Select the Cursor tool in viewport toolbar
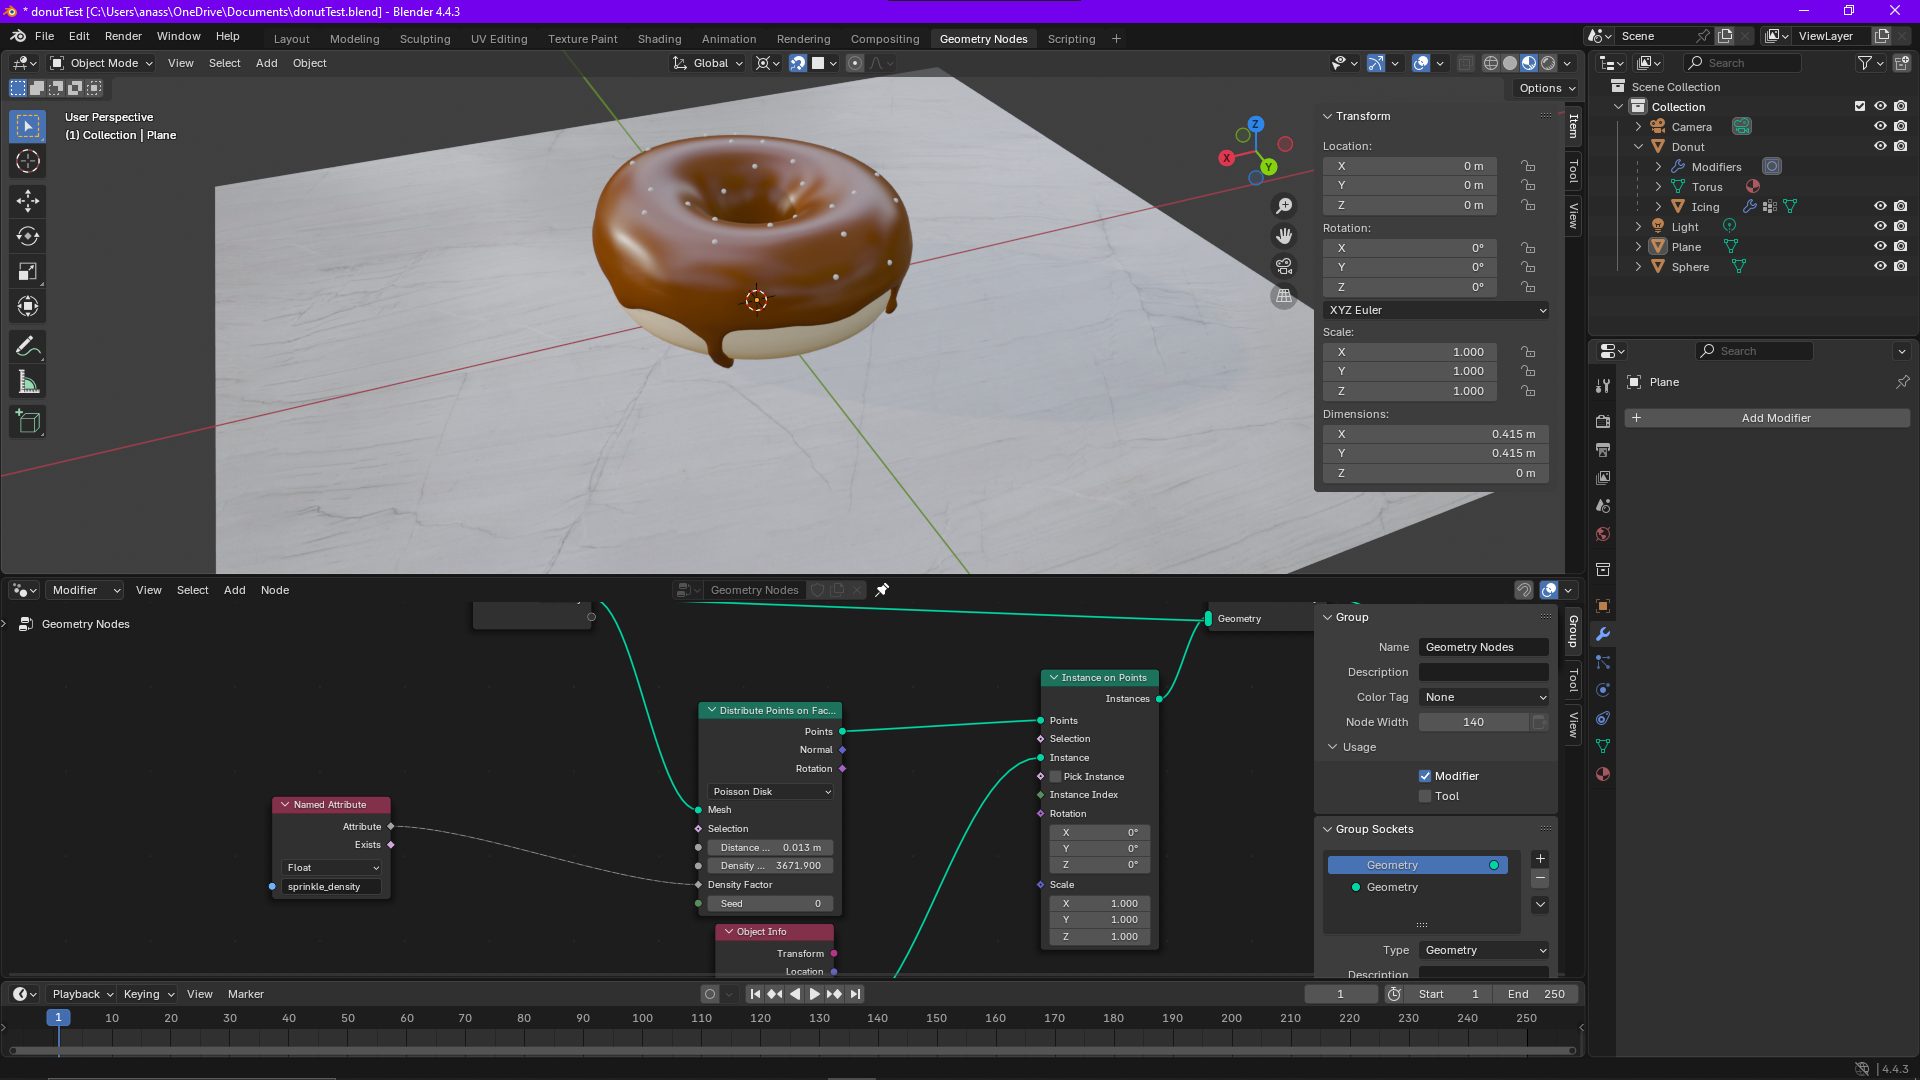1920x1080 pixels. click(x=28, y=161)
